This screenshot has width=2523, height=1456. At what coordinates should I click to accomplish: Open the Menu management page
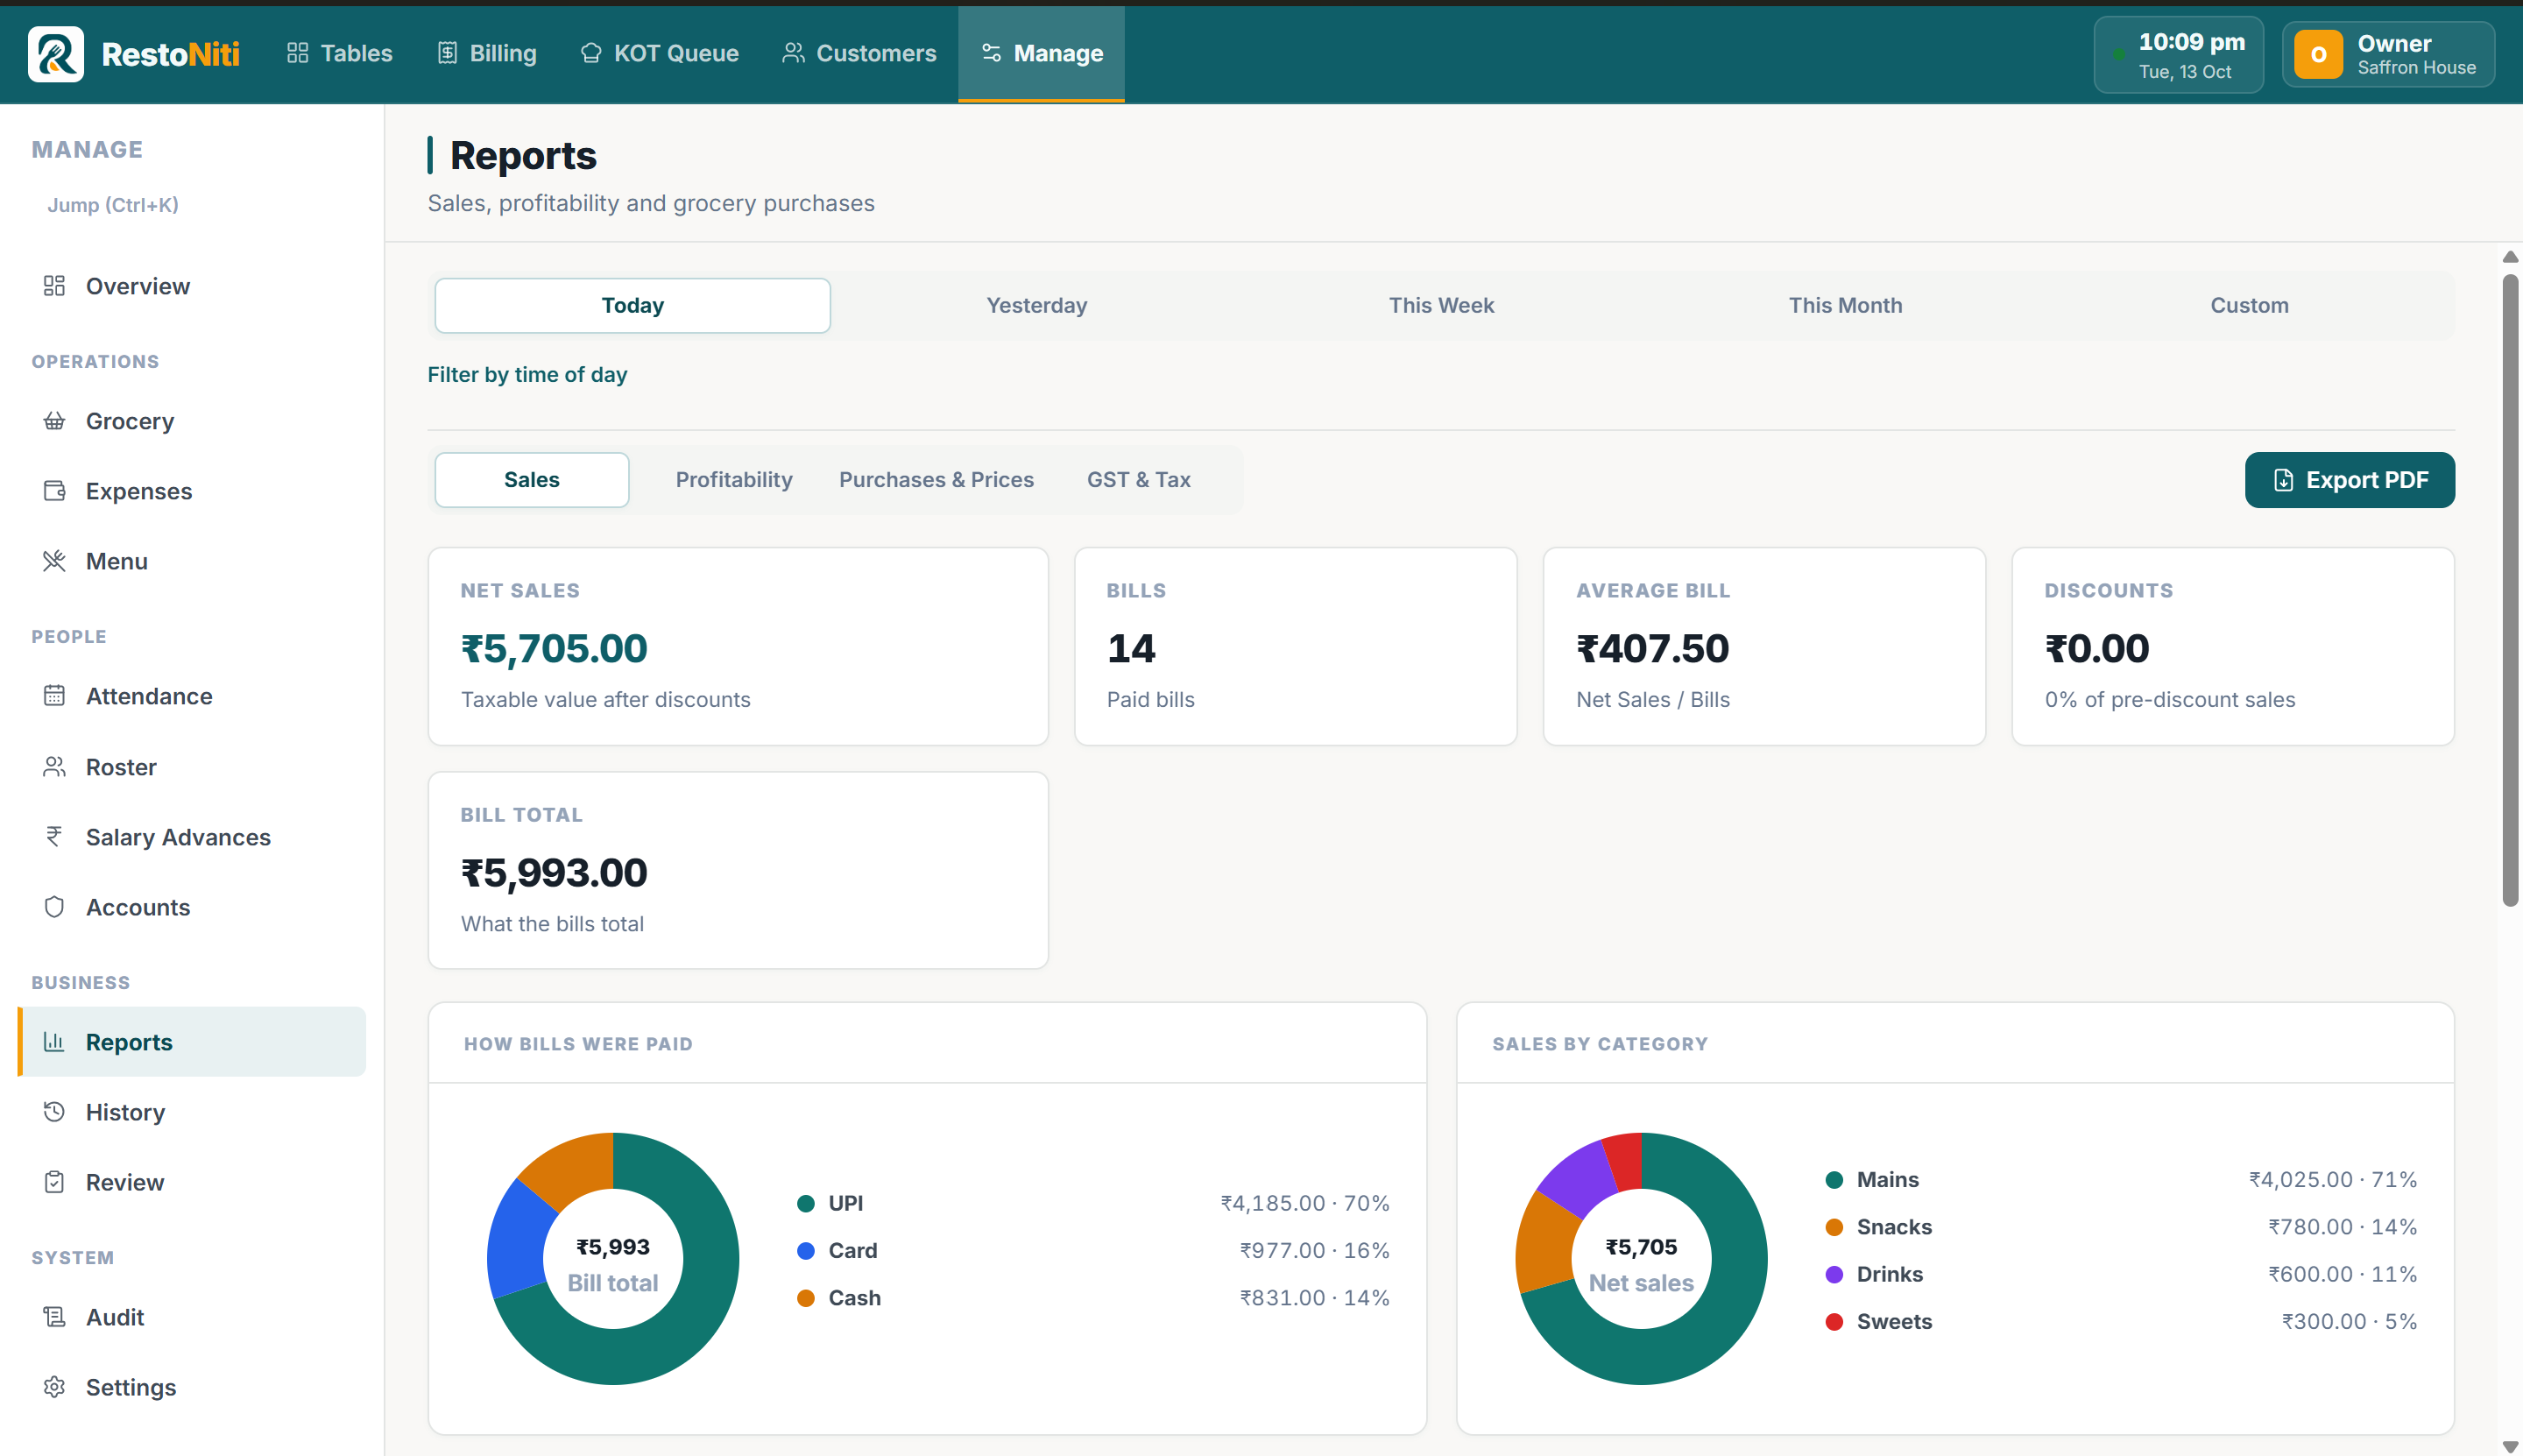click(192, 561)
